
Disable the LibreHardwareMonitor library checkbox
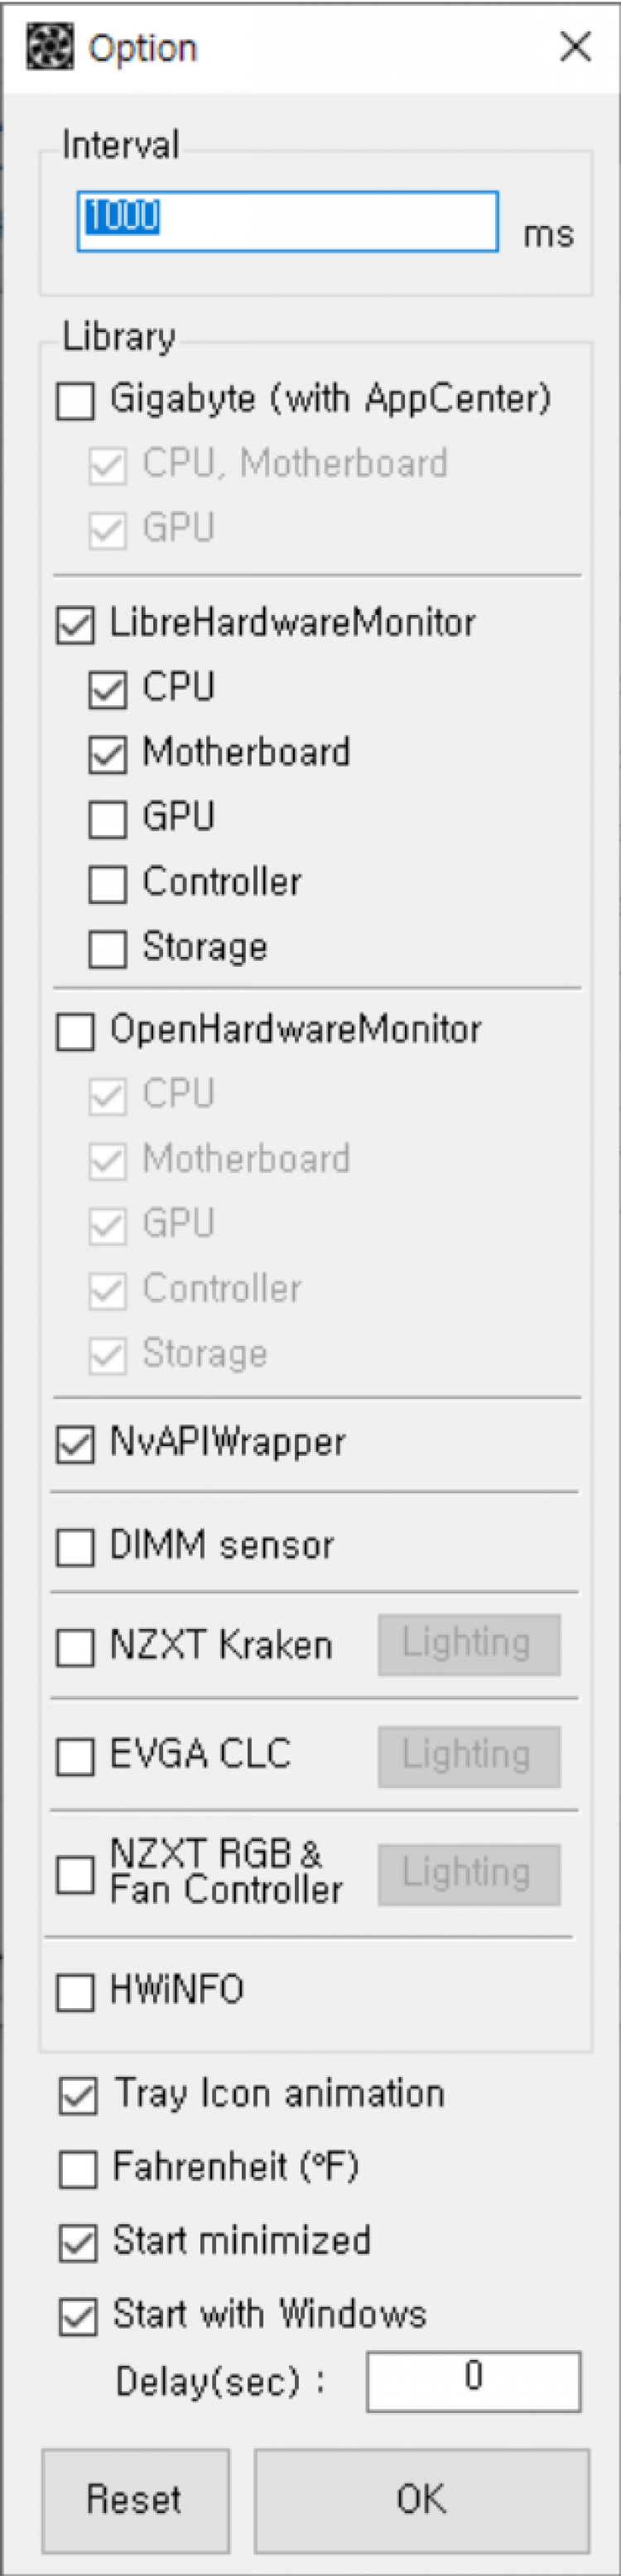point(76,625)
